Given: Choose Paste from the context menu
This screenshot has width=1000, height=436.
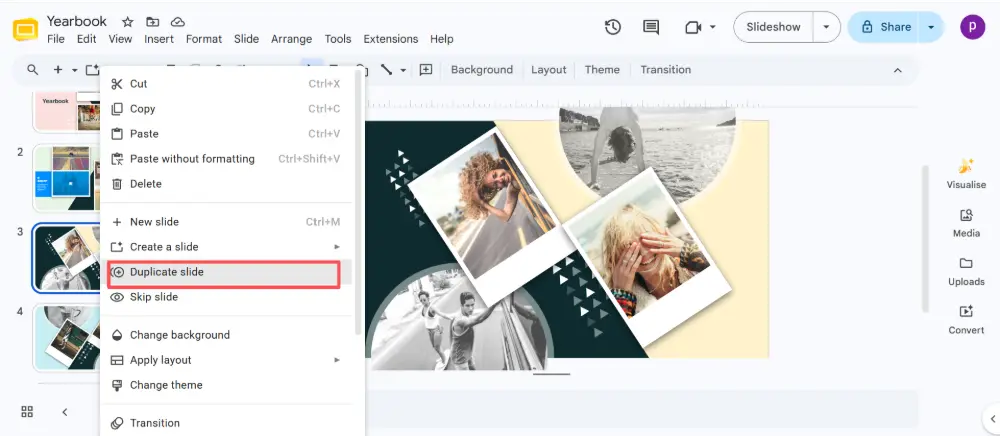Looking at the screenshot, I should tap(226, 134).
